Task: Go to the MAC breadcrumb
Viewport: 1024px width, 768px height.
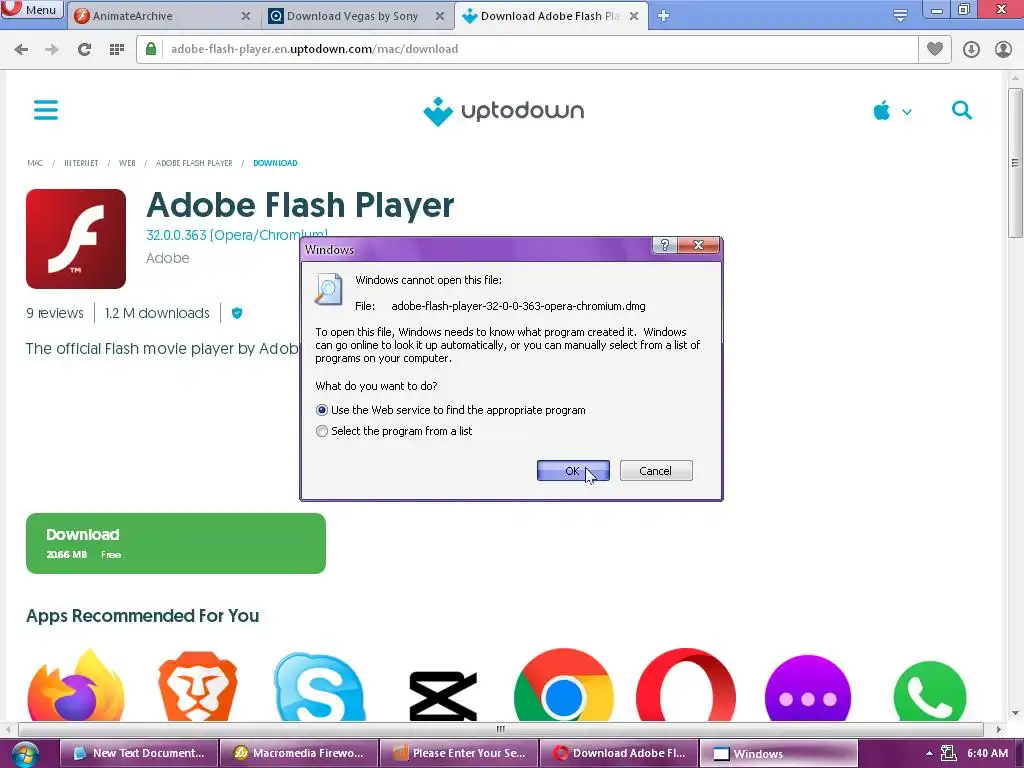Action: pyautogui.click(x=35, y=163)
